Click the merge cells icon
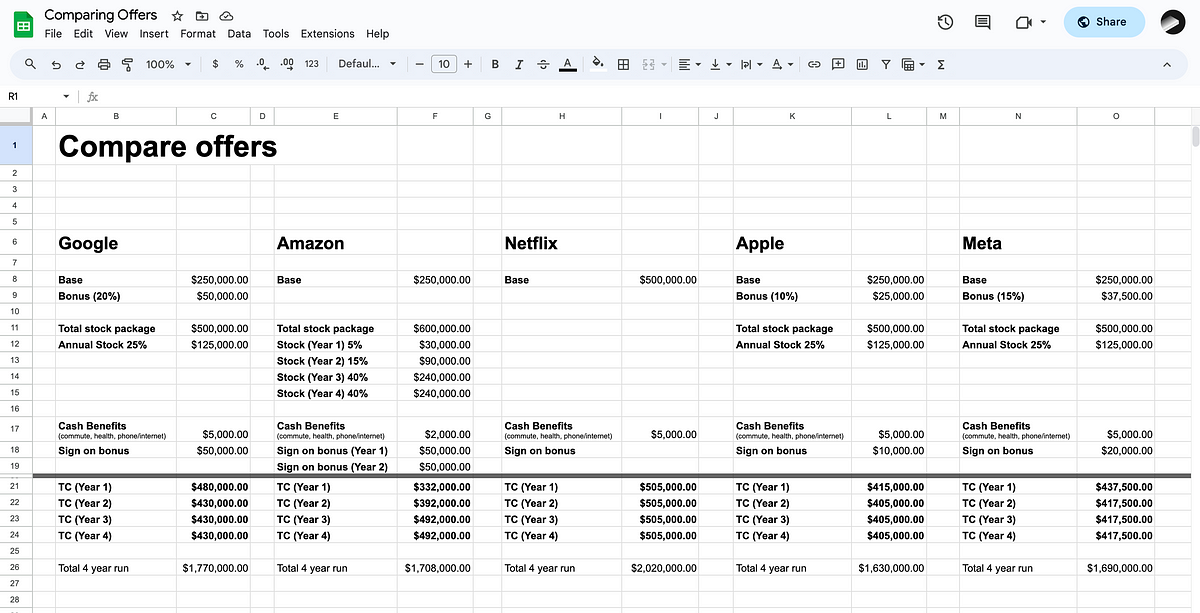 pyautogui.click(x=648, y=64)
